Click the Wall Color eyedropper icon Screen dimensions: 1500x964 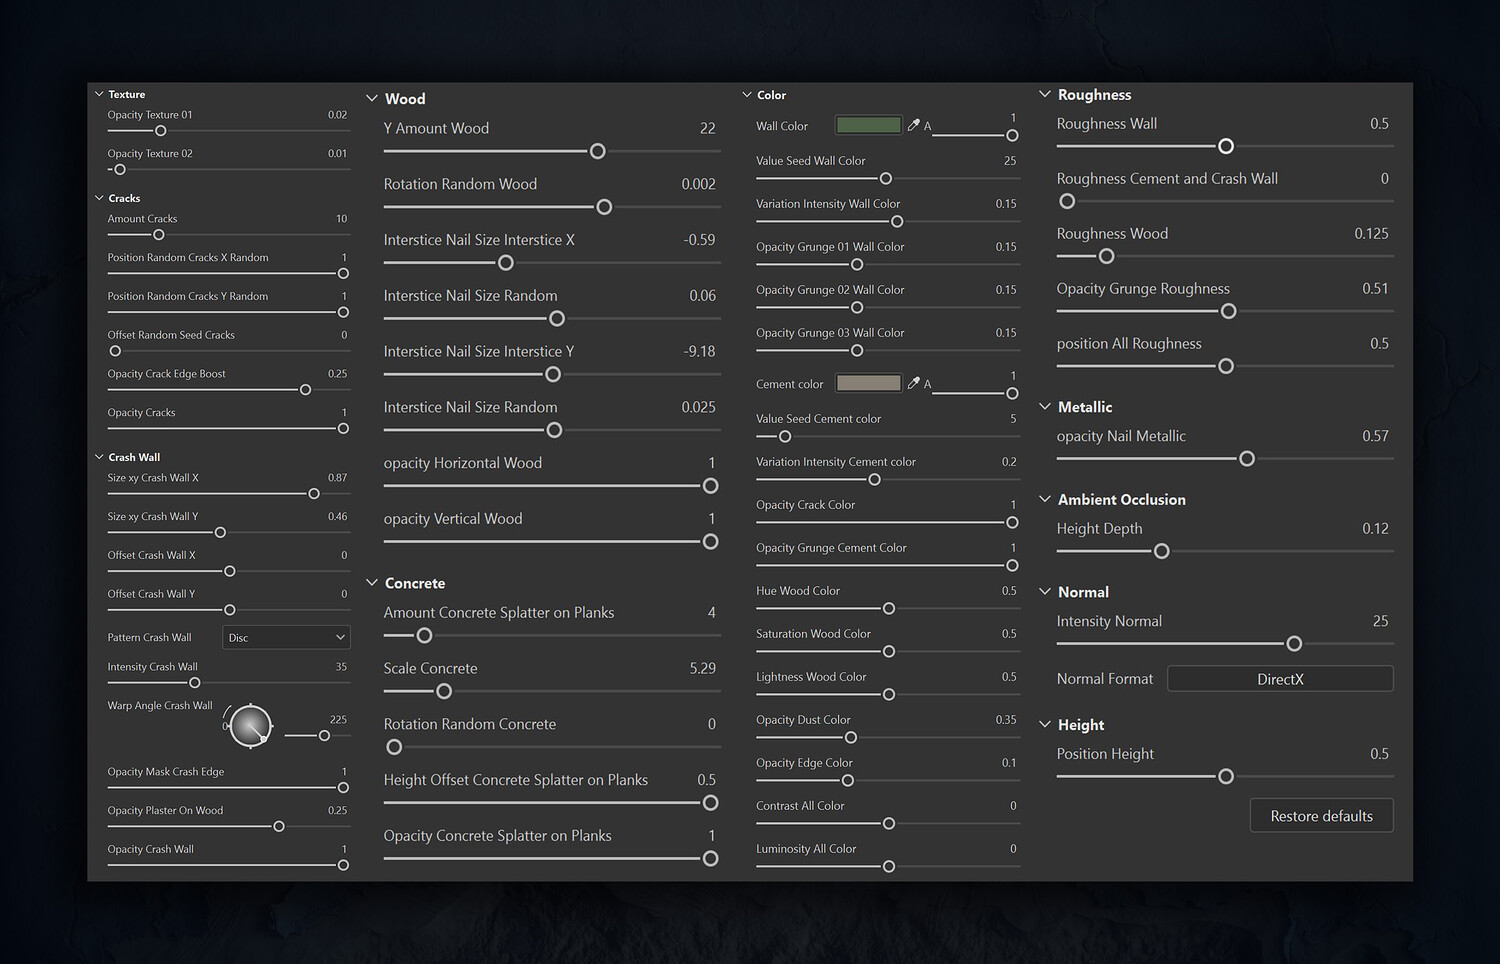(x=913, y=125)
